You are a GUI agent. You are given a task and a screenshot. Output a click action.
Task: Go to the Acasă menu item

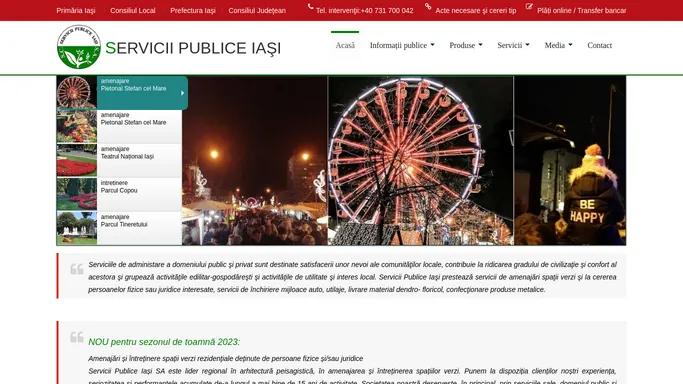click(x=345, y=45)
